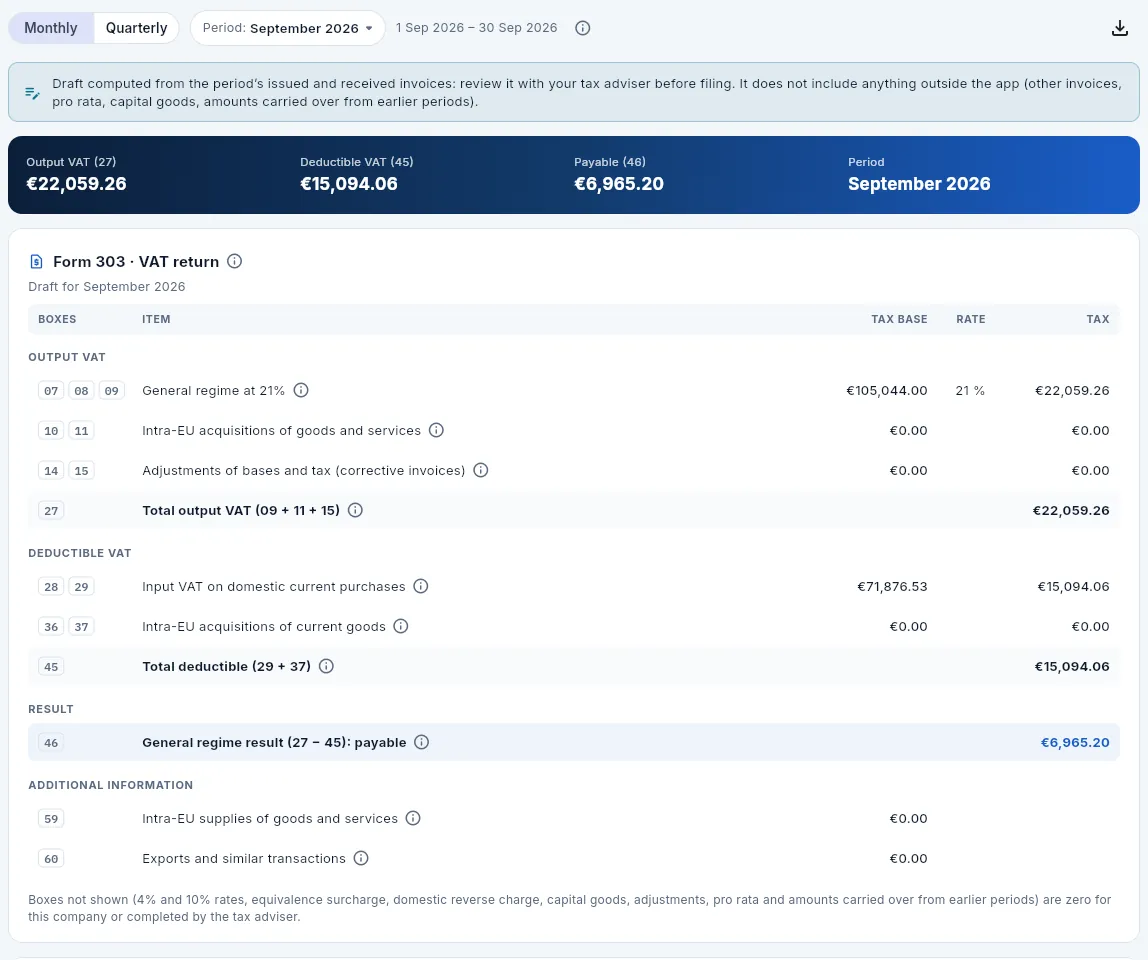
Task: Select box 09 chip
Action: [x=111, y=391]
